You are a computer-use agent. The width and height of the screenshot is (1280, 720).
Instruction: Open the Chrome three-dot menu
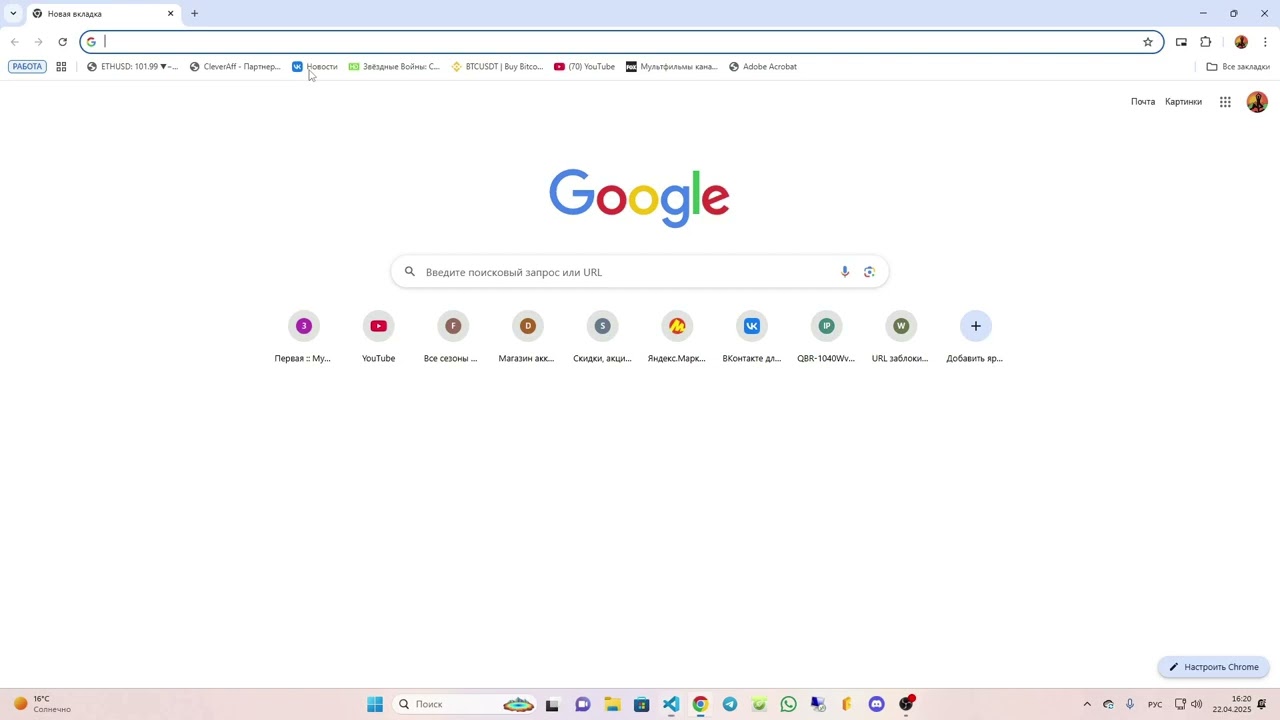click(x=1265, y=42)
